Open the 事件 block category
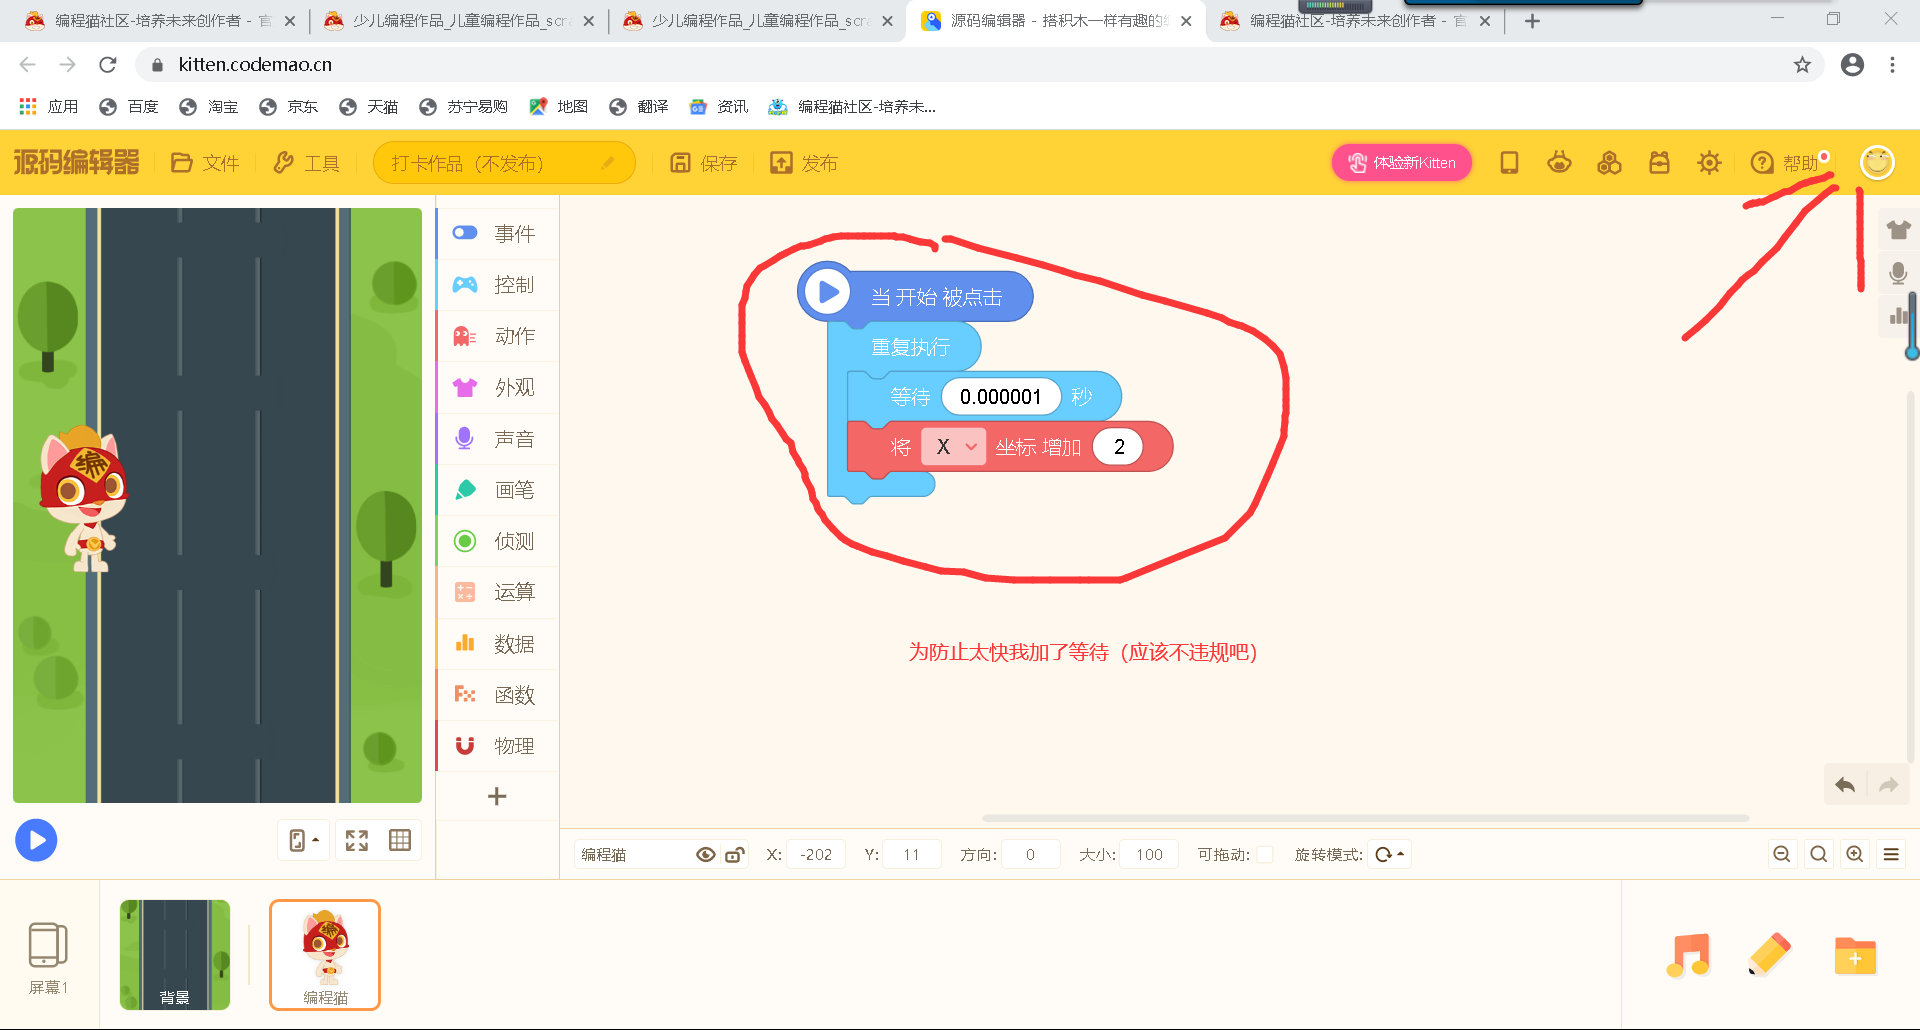1920x1030 pixels. coord(497,233)
